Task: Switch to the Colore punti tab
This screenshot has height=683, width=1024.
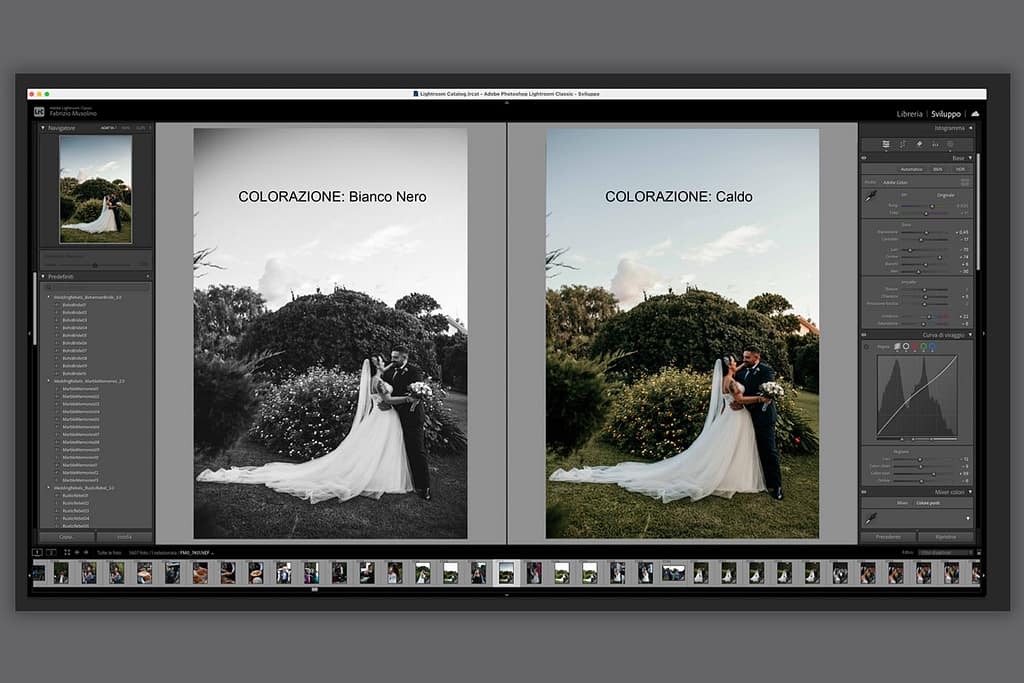Action: coord(929,502)
